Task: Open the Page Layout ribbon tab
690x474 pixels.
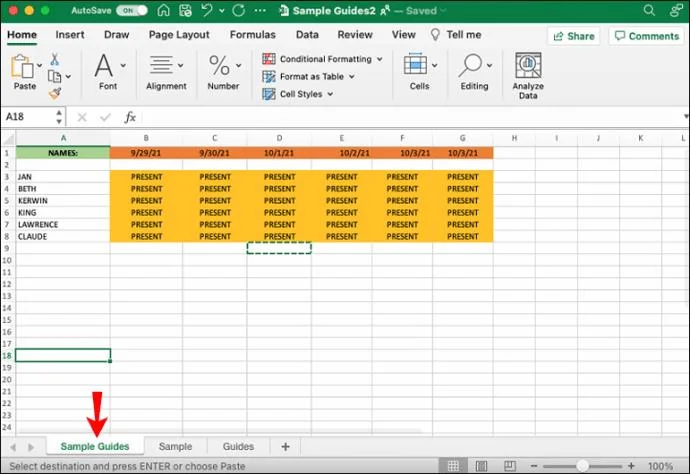Action: [x=179, y=35]
